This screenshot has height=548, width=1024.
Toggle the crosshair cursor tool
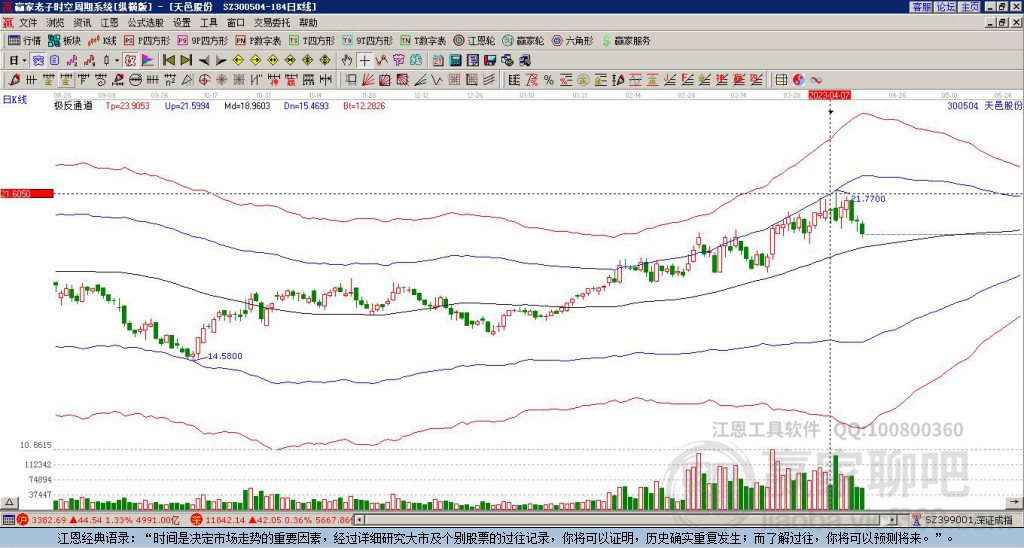[x=364, y=60]
